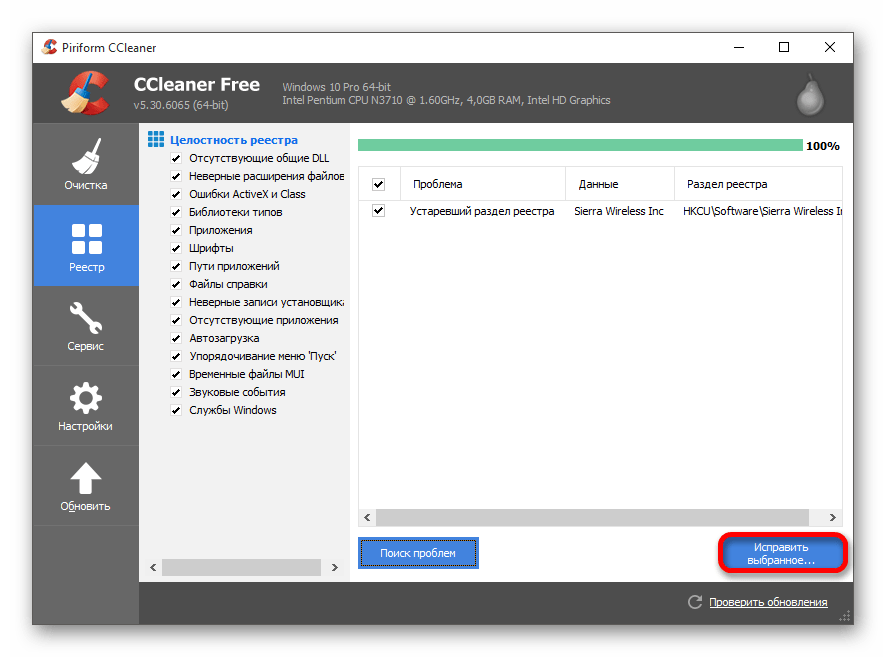The width and height of the screenshot is (886, 657).
Task: Toggle the Автозагрузка checkbox
Action: pos(176,338)
